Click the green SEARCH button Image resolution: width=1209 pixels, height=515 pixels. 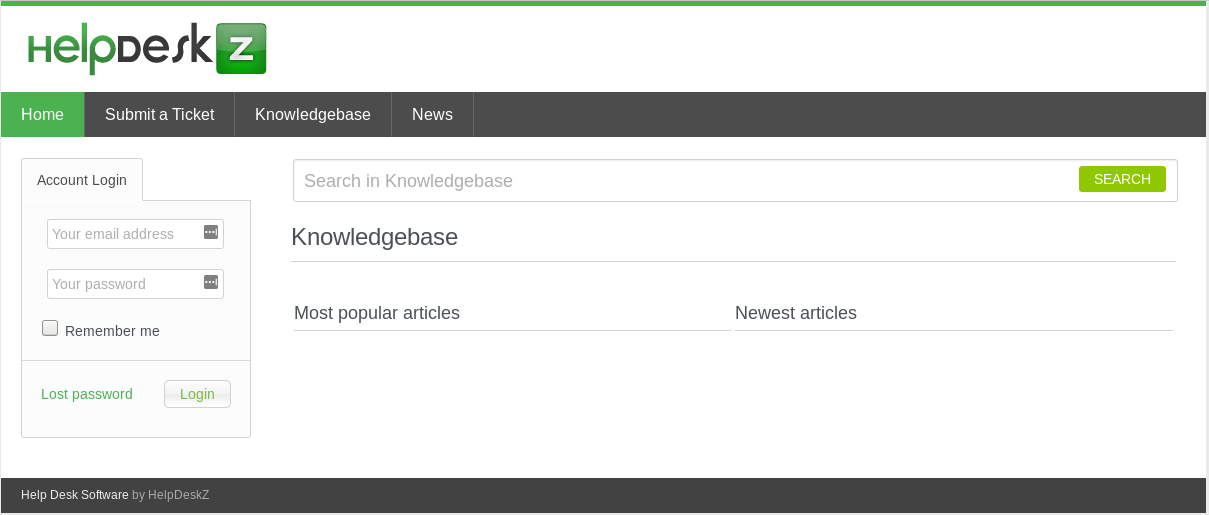[x=1121, y=179]
